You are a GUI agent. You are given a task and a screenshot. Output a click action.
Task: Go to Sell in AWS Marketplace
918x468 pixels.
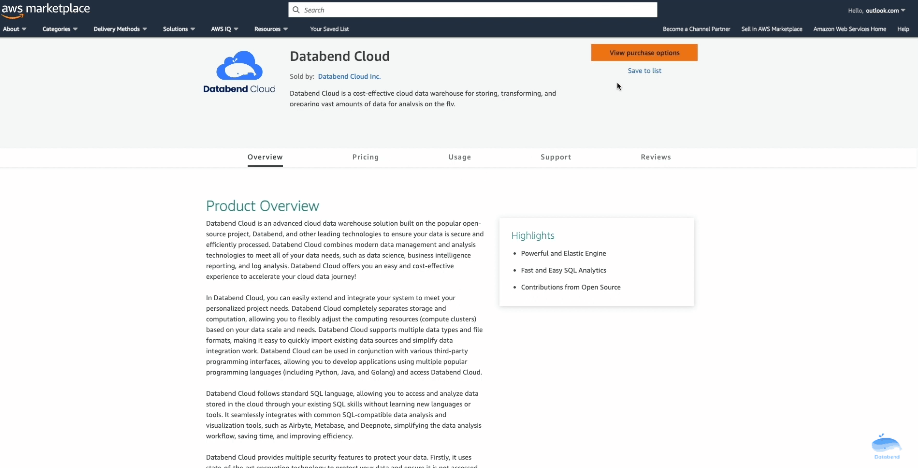[x=772, y=29]
